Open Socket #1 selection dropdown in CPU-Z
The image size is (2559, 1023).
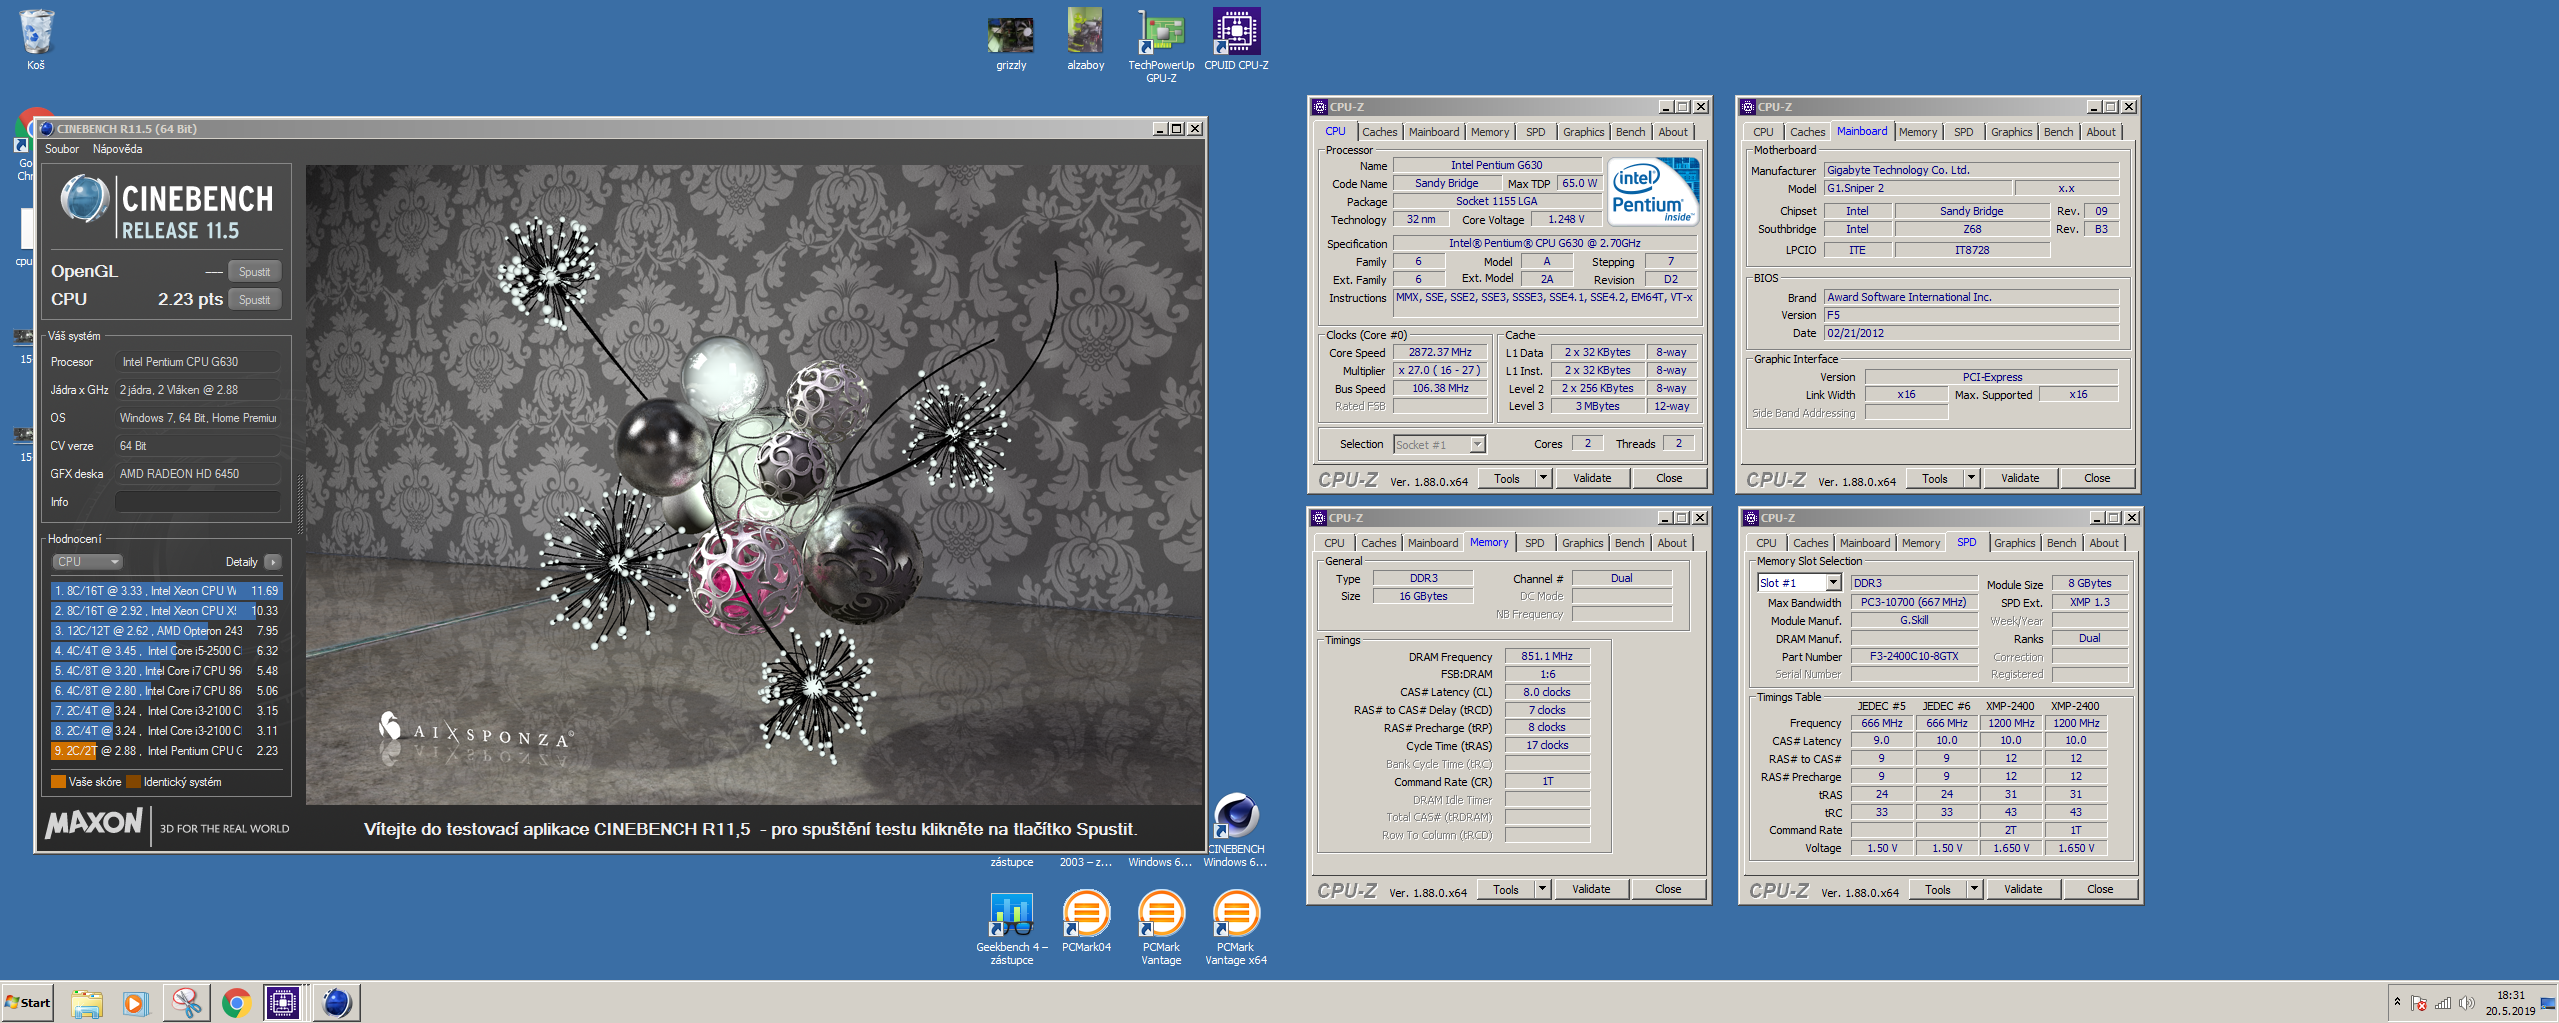tap(1439, 445)
